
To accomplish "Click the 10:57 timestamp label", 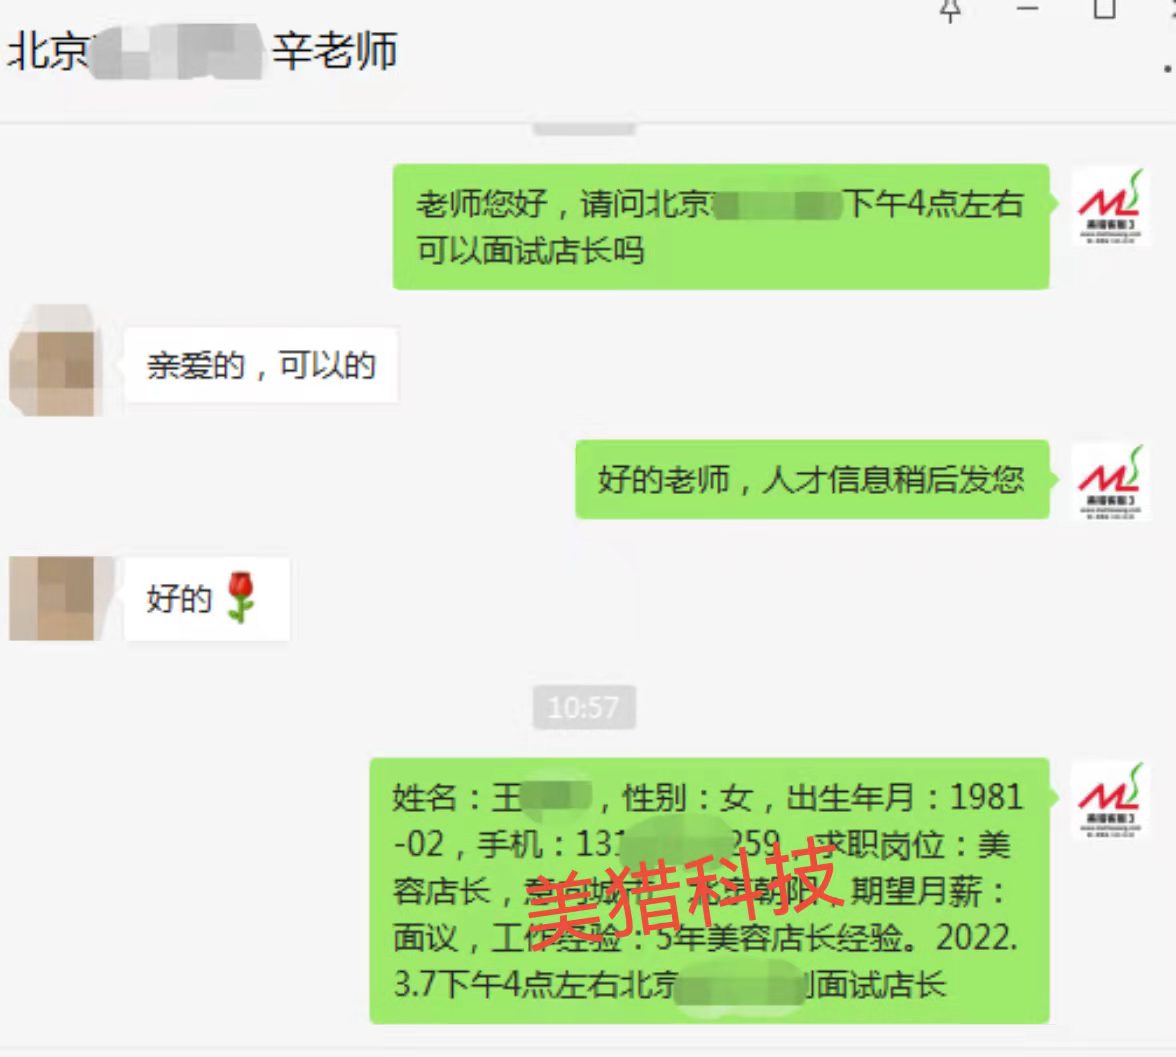I will [x=584, y=707].
